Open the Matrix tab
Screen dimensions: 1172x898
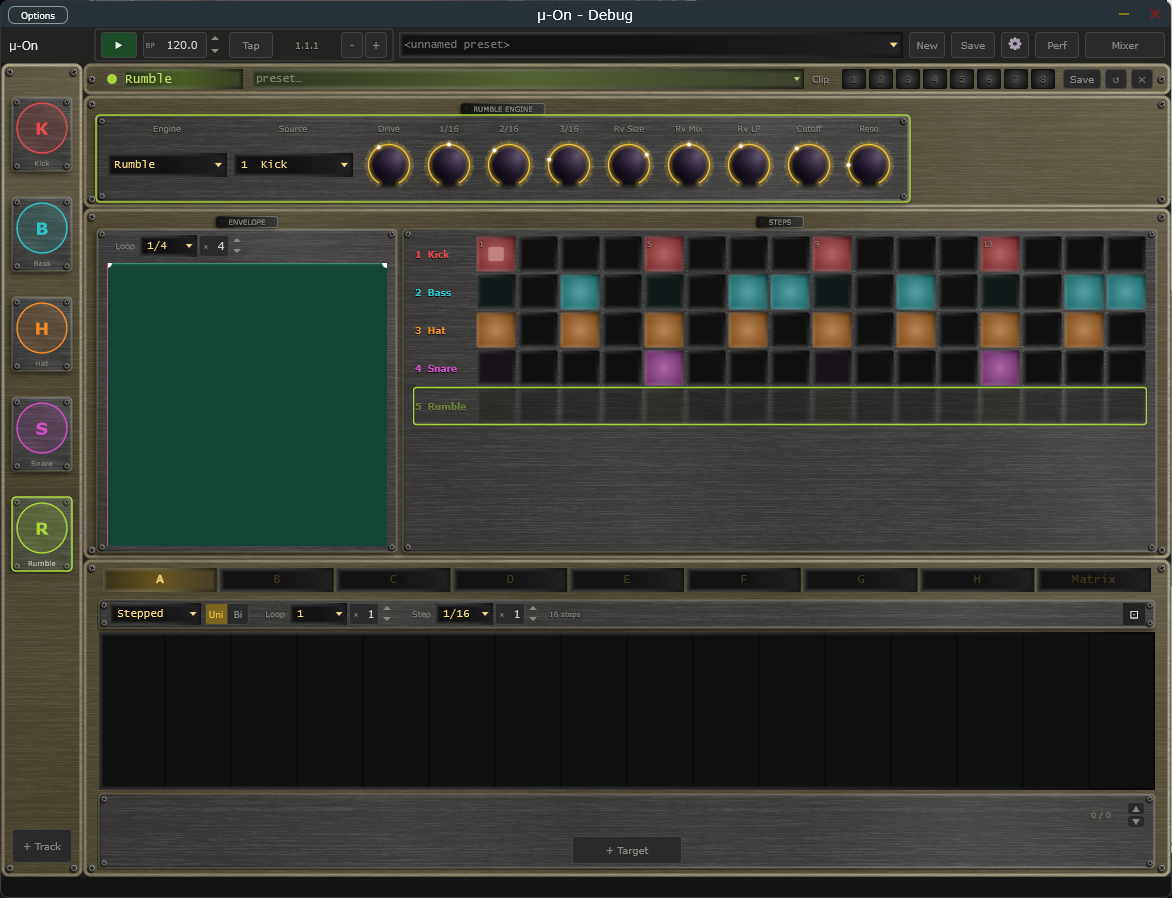[1094, 579]
